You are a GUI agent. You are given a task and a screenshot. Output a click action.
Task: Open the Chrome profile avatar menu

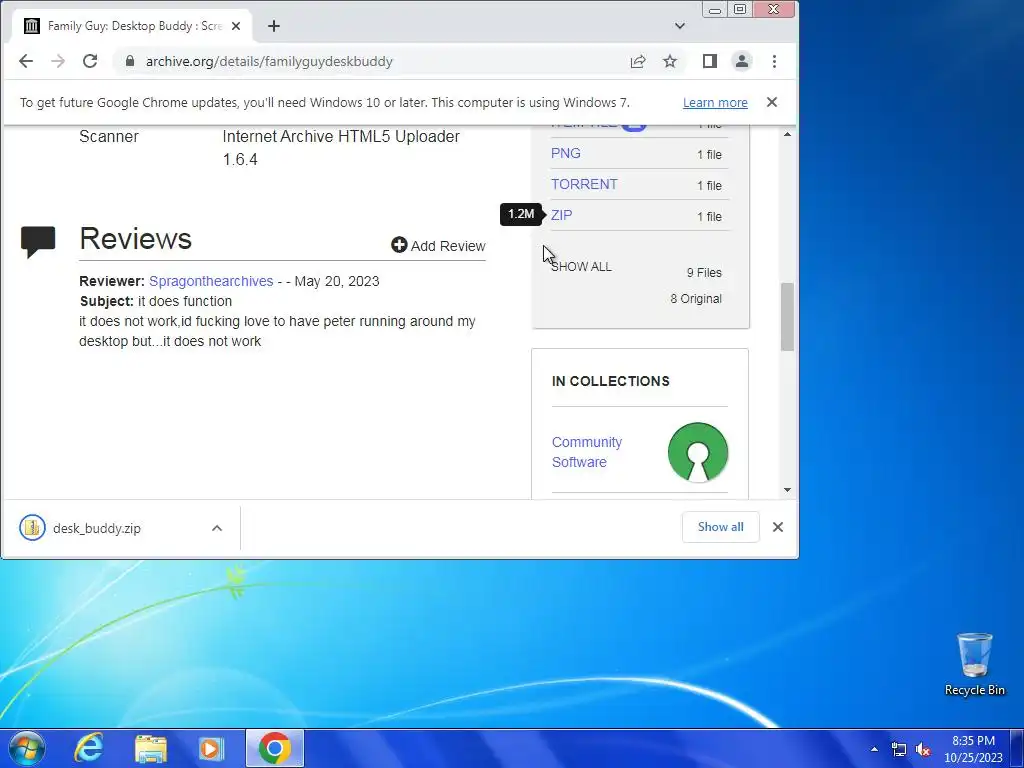tap(742, 61)
